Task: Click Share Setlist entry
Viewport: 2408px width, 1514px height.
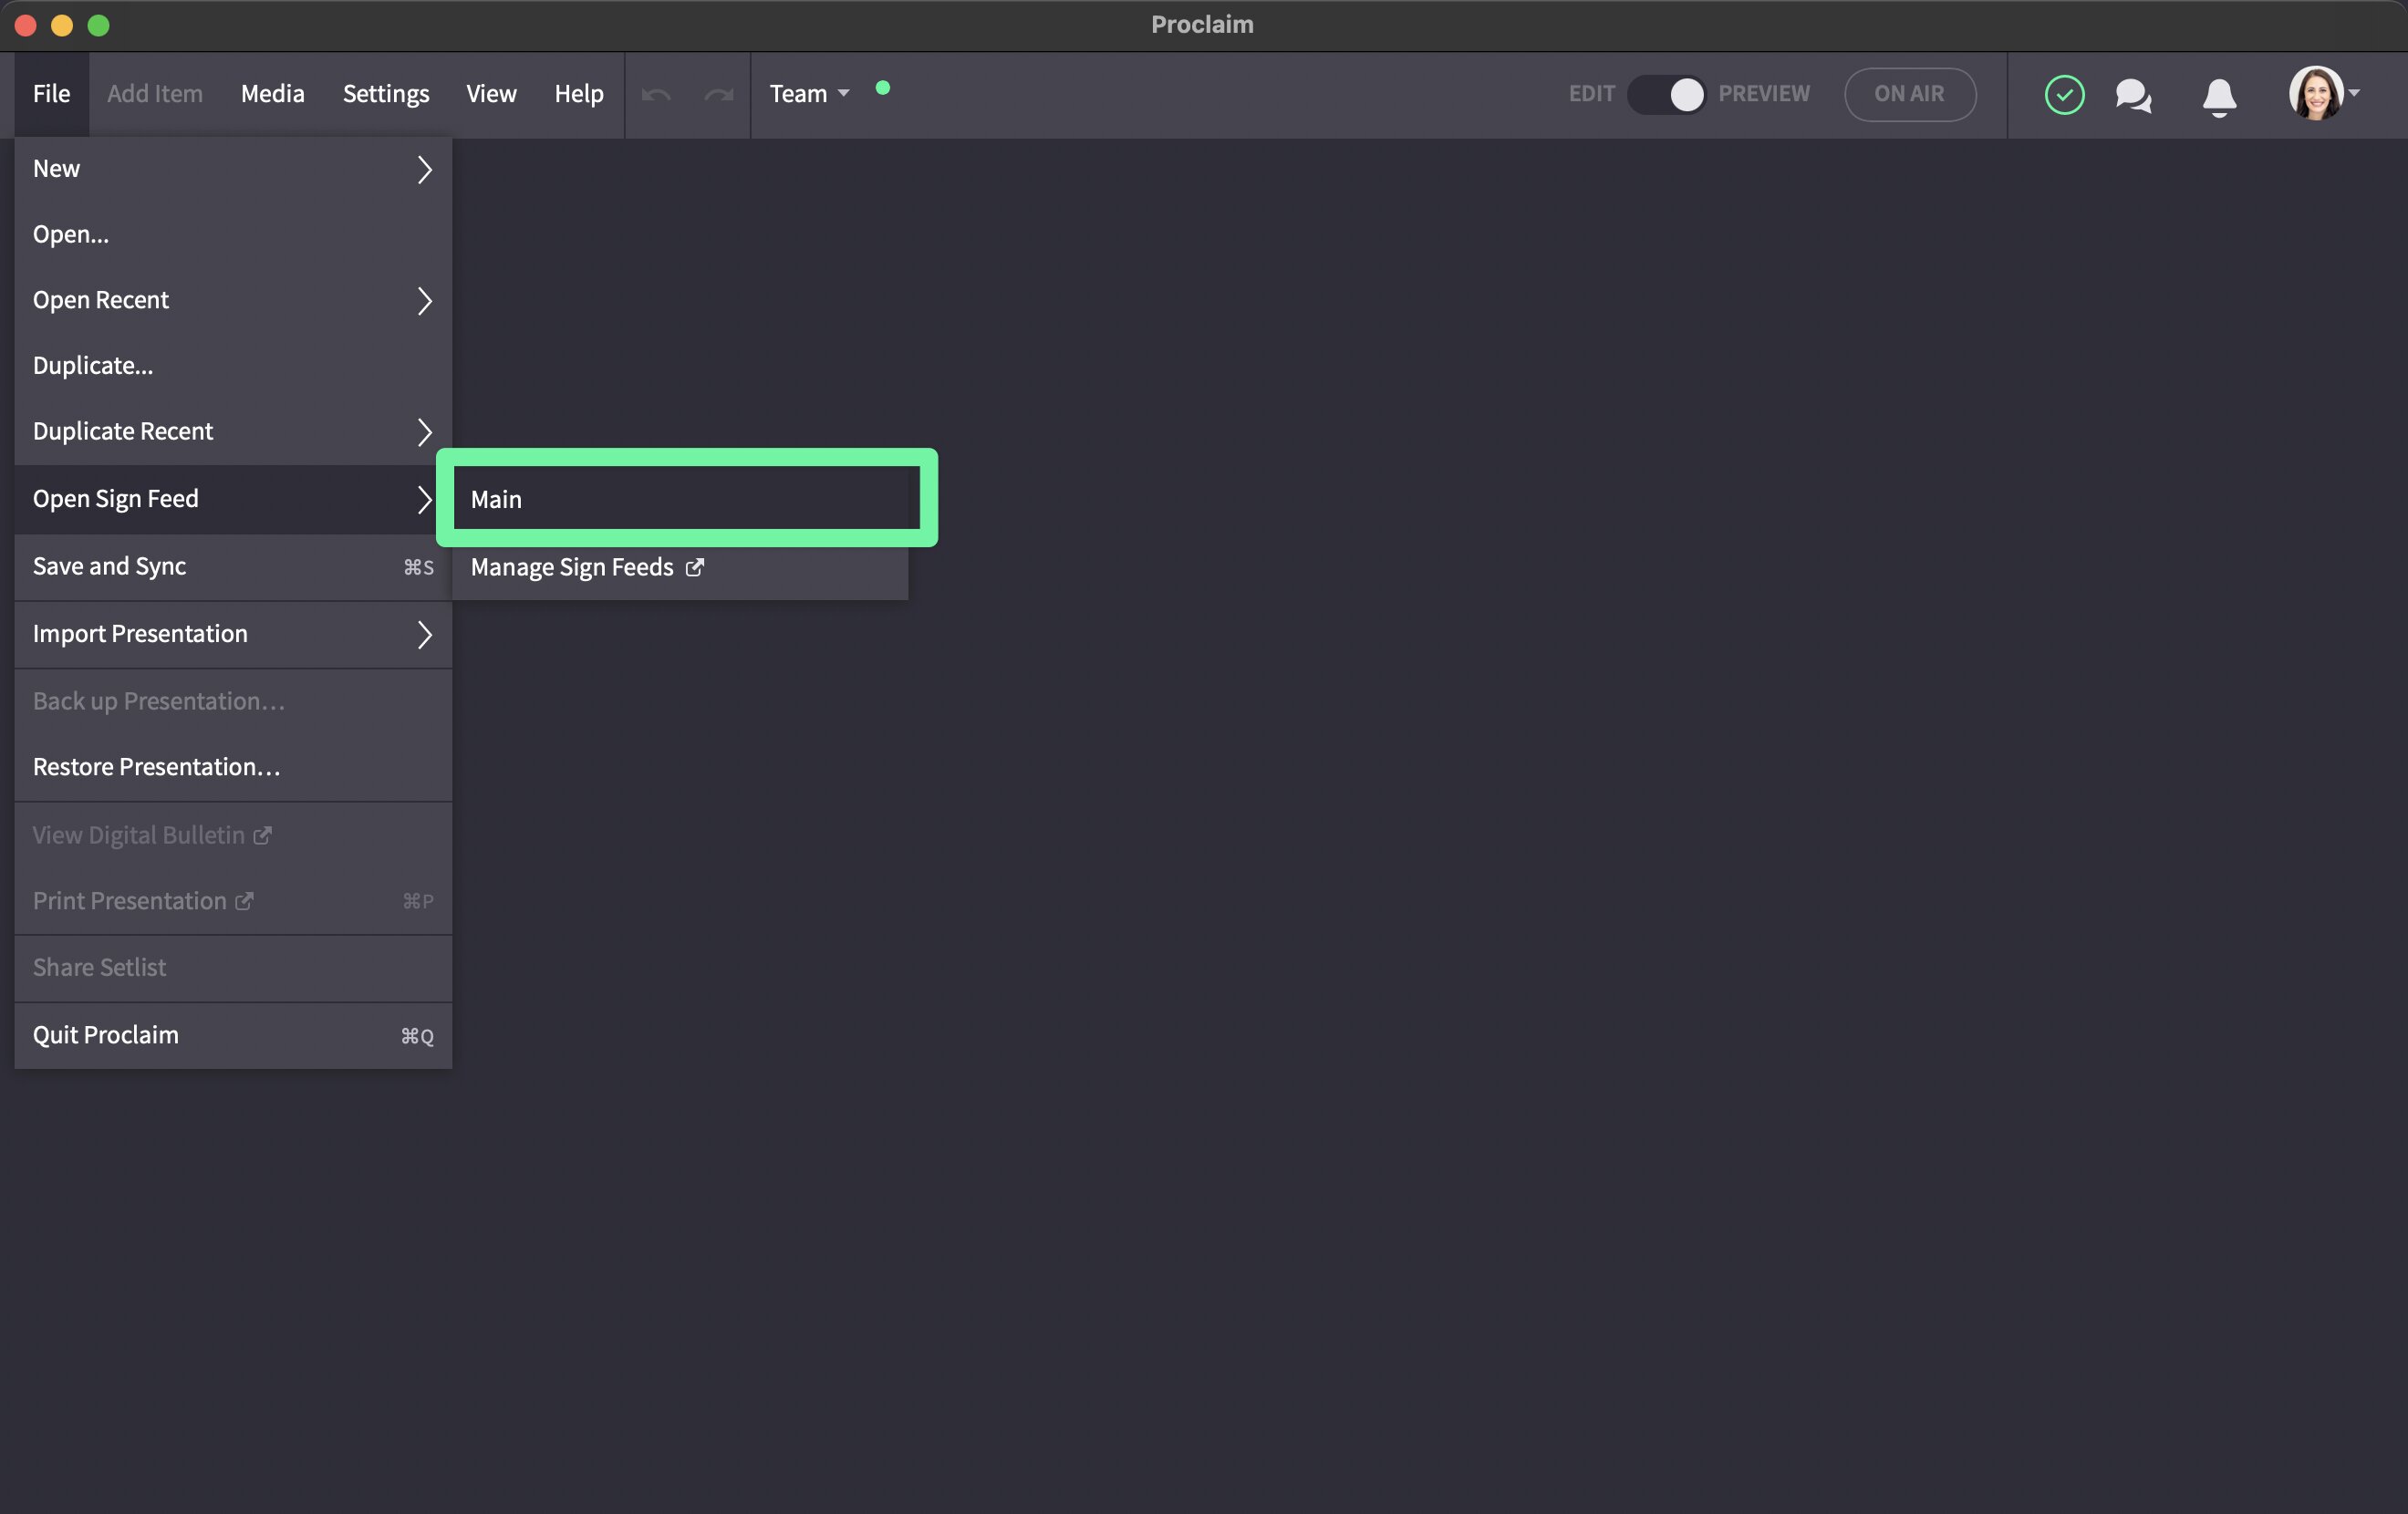Action: 233,967
